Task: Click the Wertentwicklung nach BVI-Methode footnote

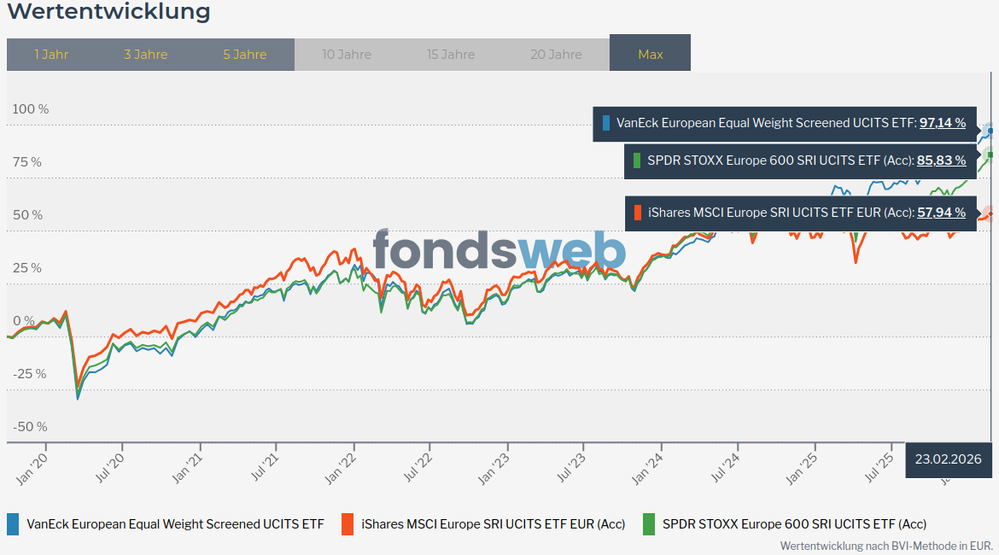Action: pyautogui.click(x=886, y=546)
